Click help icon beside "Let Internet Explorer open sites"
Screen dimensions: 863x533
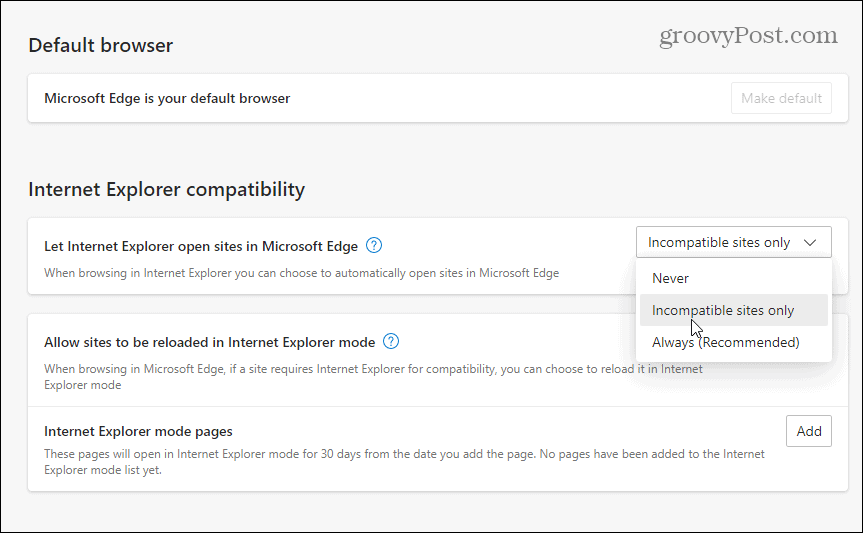coord(374,245)
